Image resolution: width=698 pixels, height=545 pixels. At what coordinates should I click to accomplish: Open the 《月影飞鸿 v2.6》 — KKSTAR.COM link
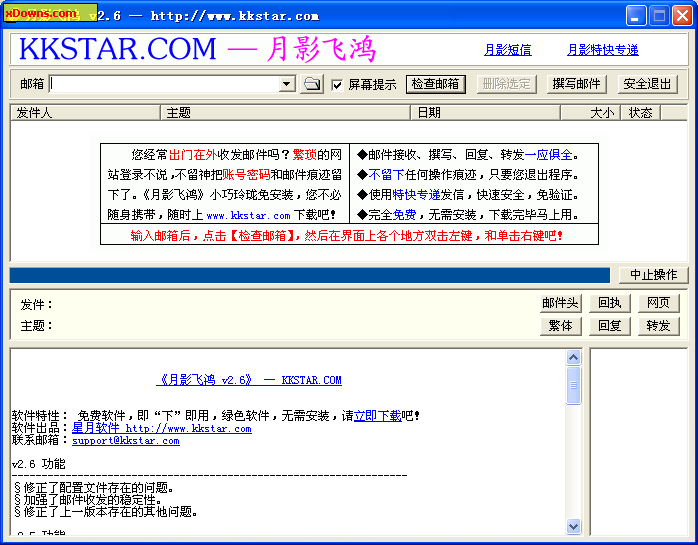(x=249, y=380)
